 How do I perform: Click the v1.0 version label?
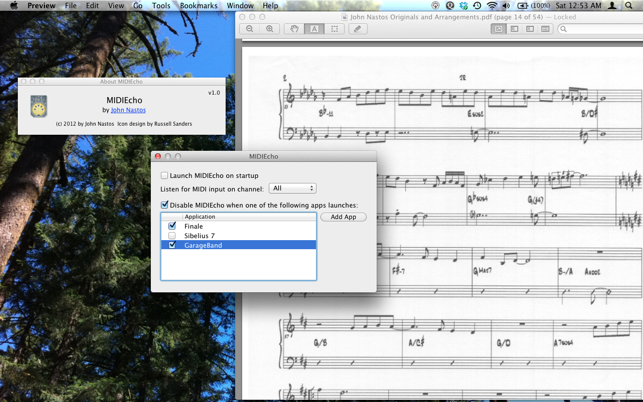coord(214,93)
